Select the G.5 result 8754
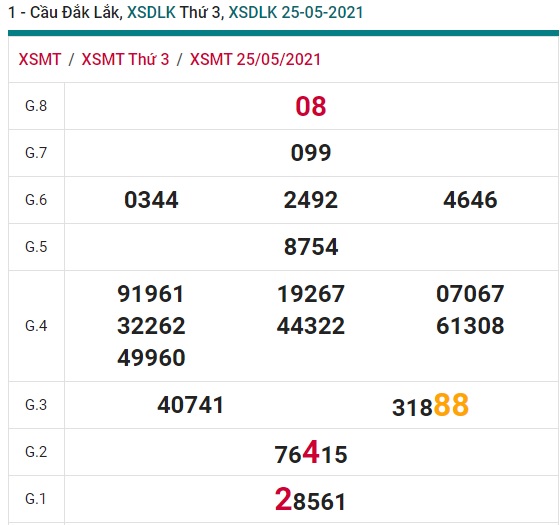Viewport: 560px width, 525px height. pyautogui.click(x=311, y=247)
